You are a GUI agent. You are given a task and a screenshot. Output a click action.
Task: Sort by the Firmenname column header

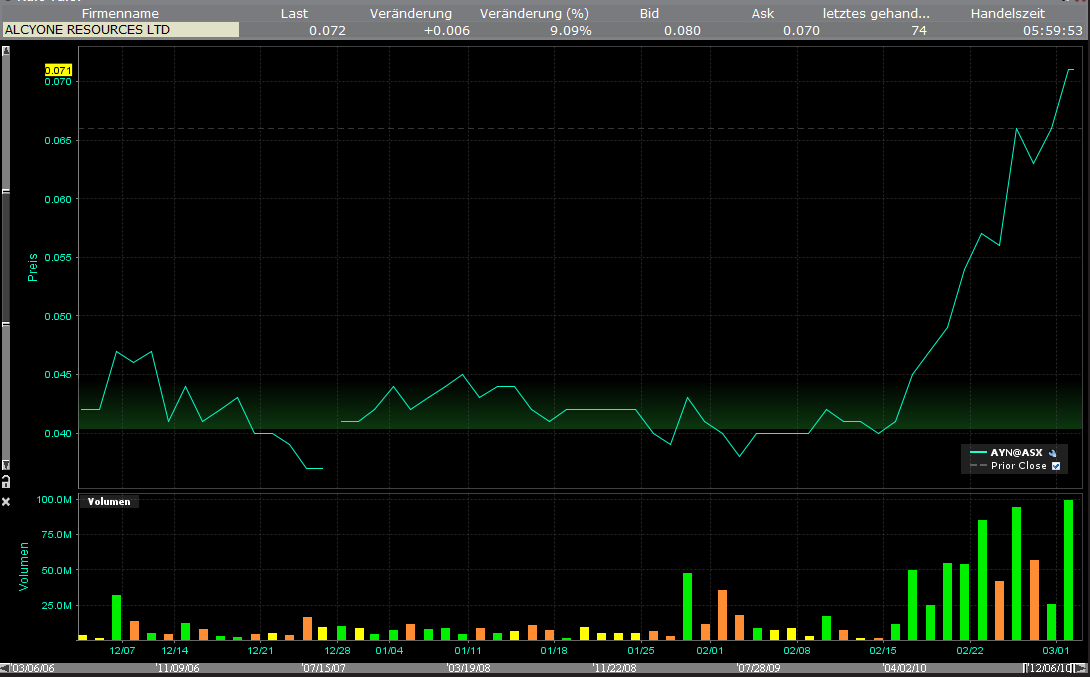tap(120, 14)
